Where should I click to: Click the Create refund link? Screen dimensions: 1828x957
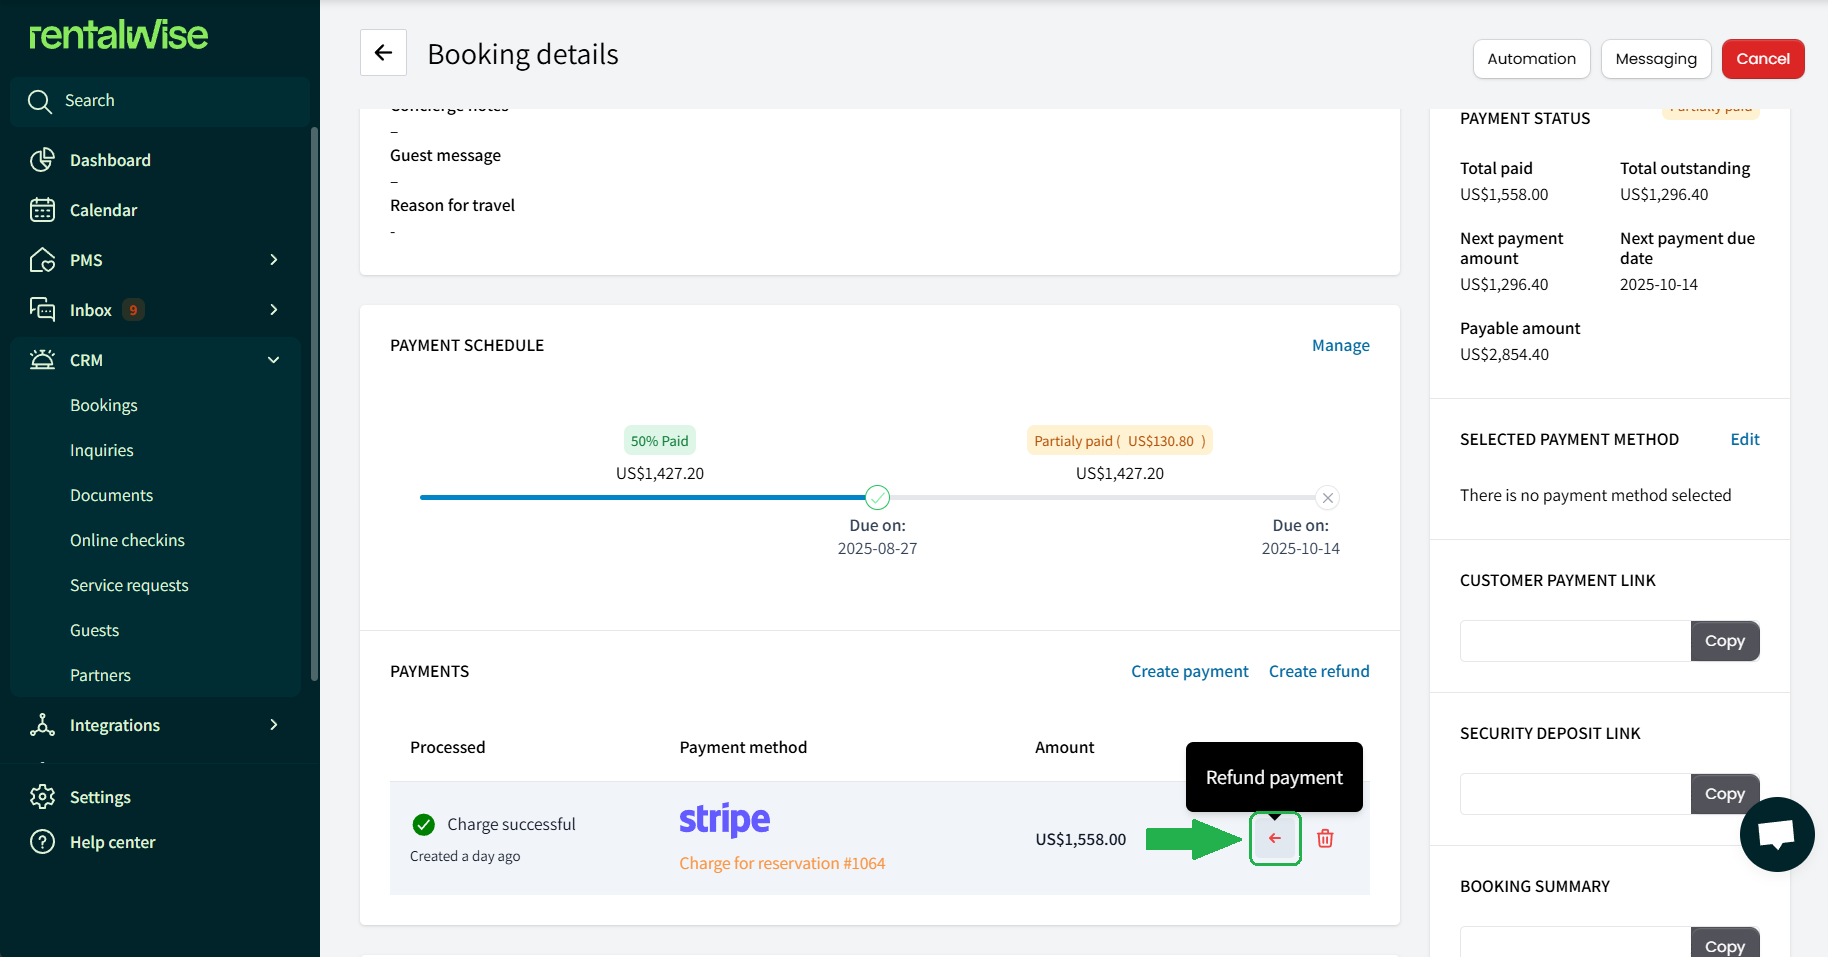coord(1318,671)
